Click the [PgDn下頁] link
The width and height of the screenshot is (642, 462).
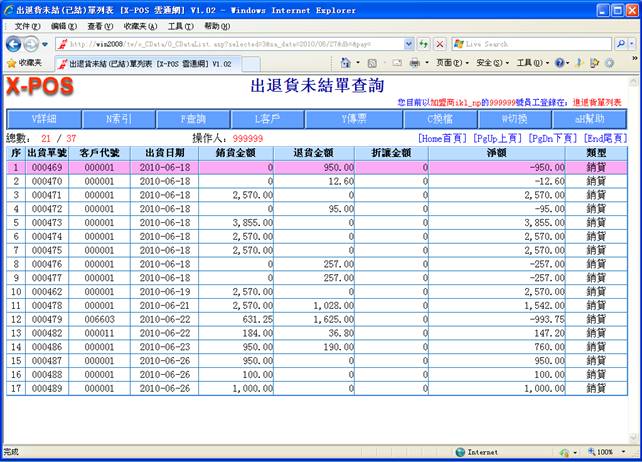click(552, 138)
